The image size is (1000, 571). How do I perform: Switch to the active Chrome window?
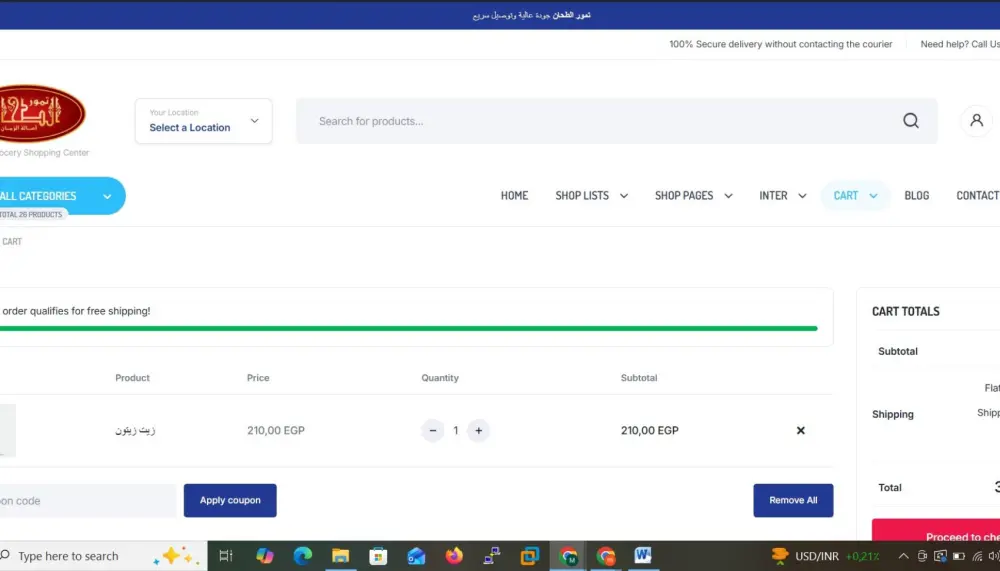click(x=568, y=556)
